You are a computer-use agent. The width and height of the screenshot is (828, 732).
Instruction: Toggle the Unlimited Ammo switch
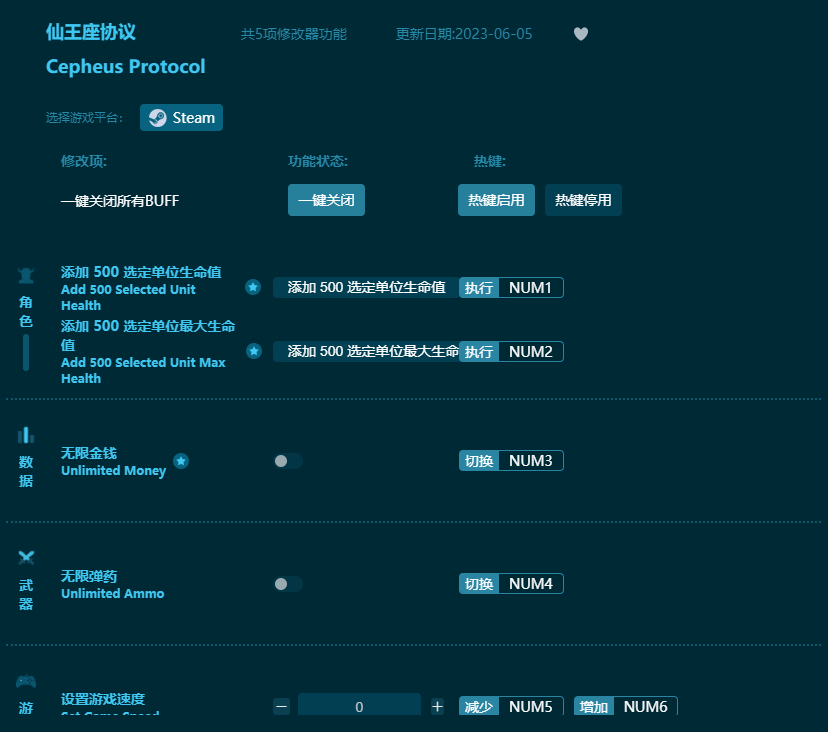point(288,583)
